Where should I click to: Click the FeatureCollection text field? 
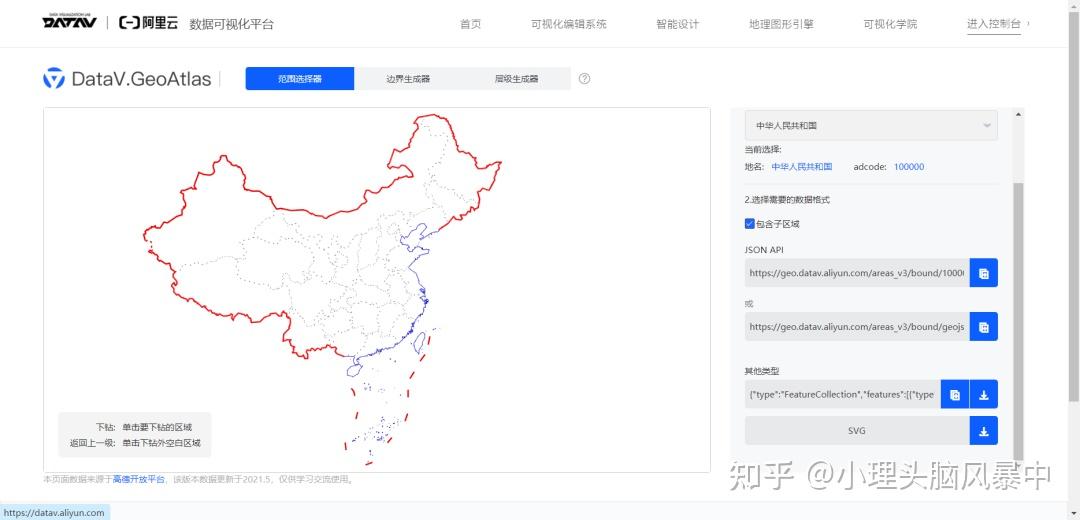pos(842,395)
